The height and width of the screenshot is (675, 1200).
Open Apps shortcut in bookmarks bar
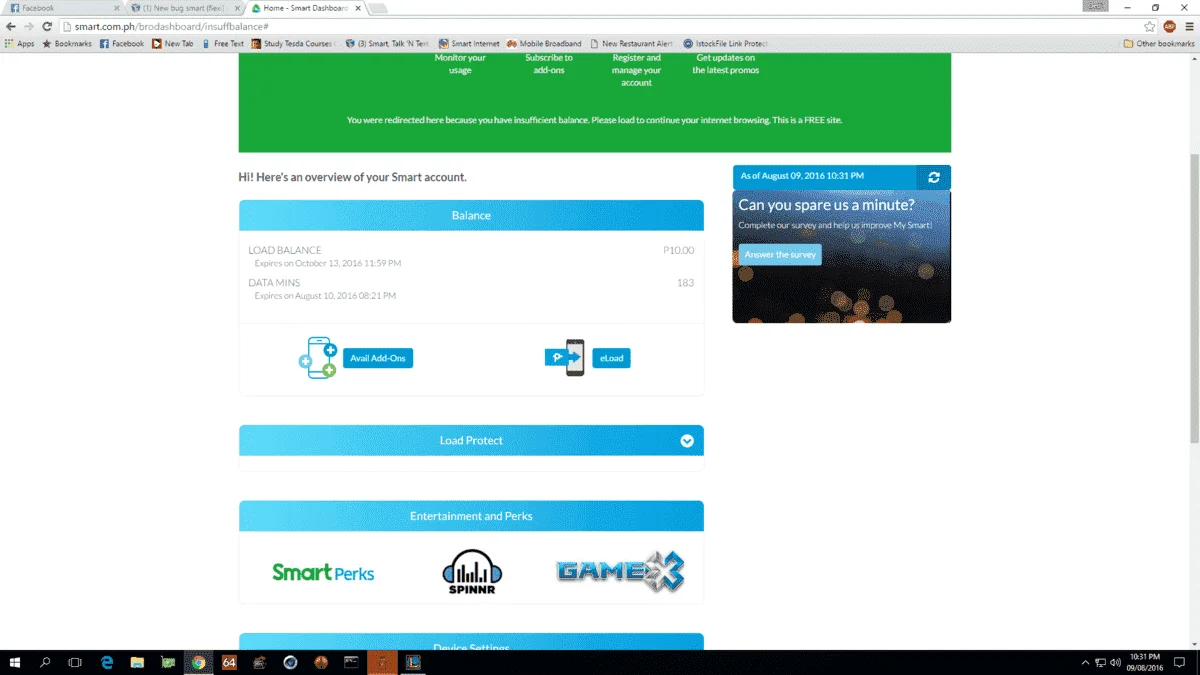click(19, 44)
